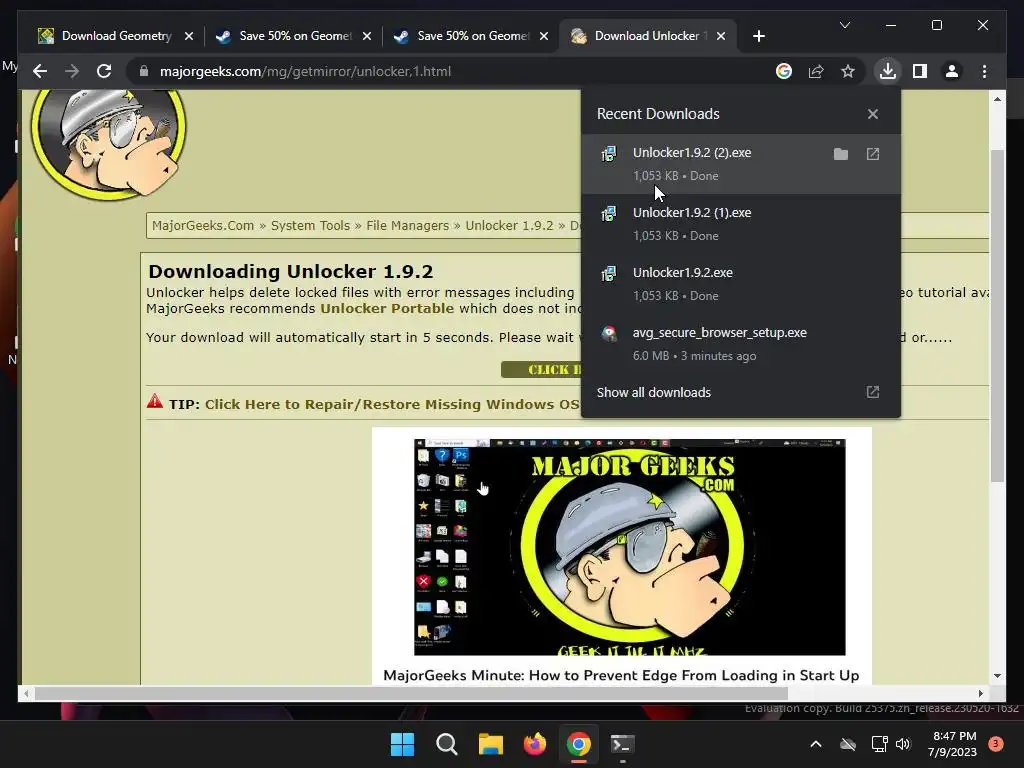Click the site lock icon in address bar
Image resolution: width=1024 pixels, height=768 pixels.
pos(144,71)
